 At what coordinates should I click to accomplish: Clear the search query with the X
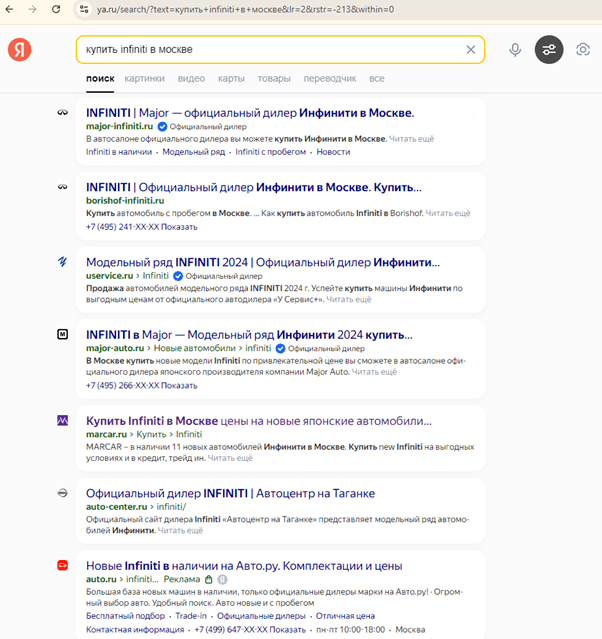471,50
